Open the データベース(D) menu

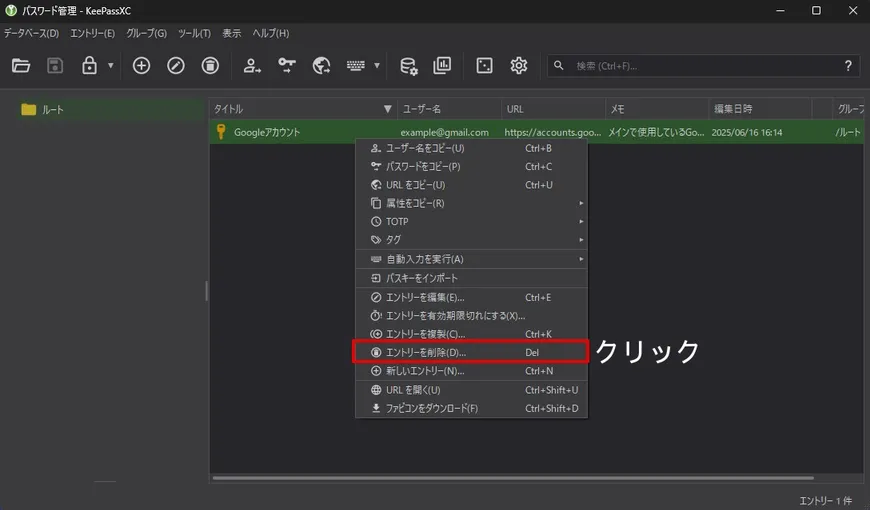tap(31, 33)
